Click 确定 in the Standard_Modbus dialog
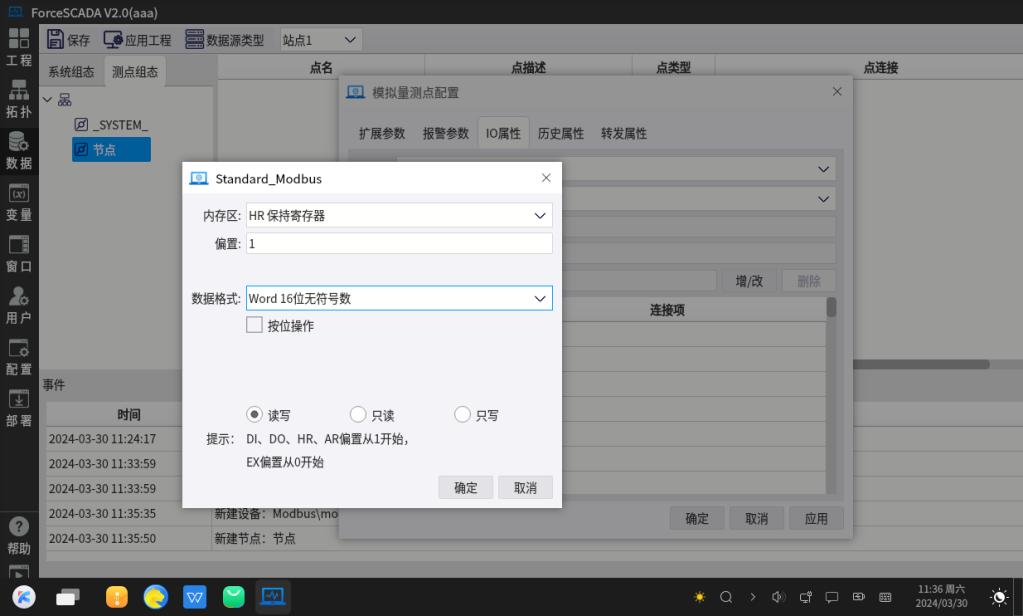 pyautogui.click(x=466, y=487)
